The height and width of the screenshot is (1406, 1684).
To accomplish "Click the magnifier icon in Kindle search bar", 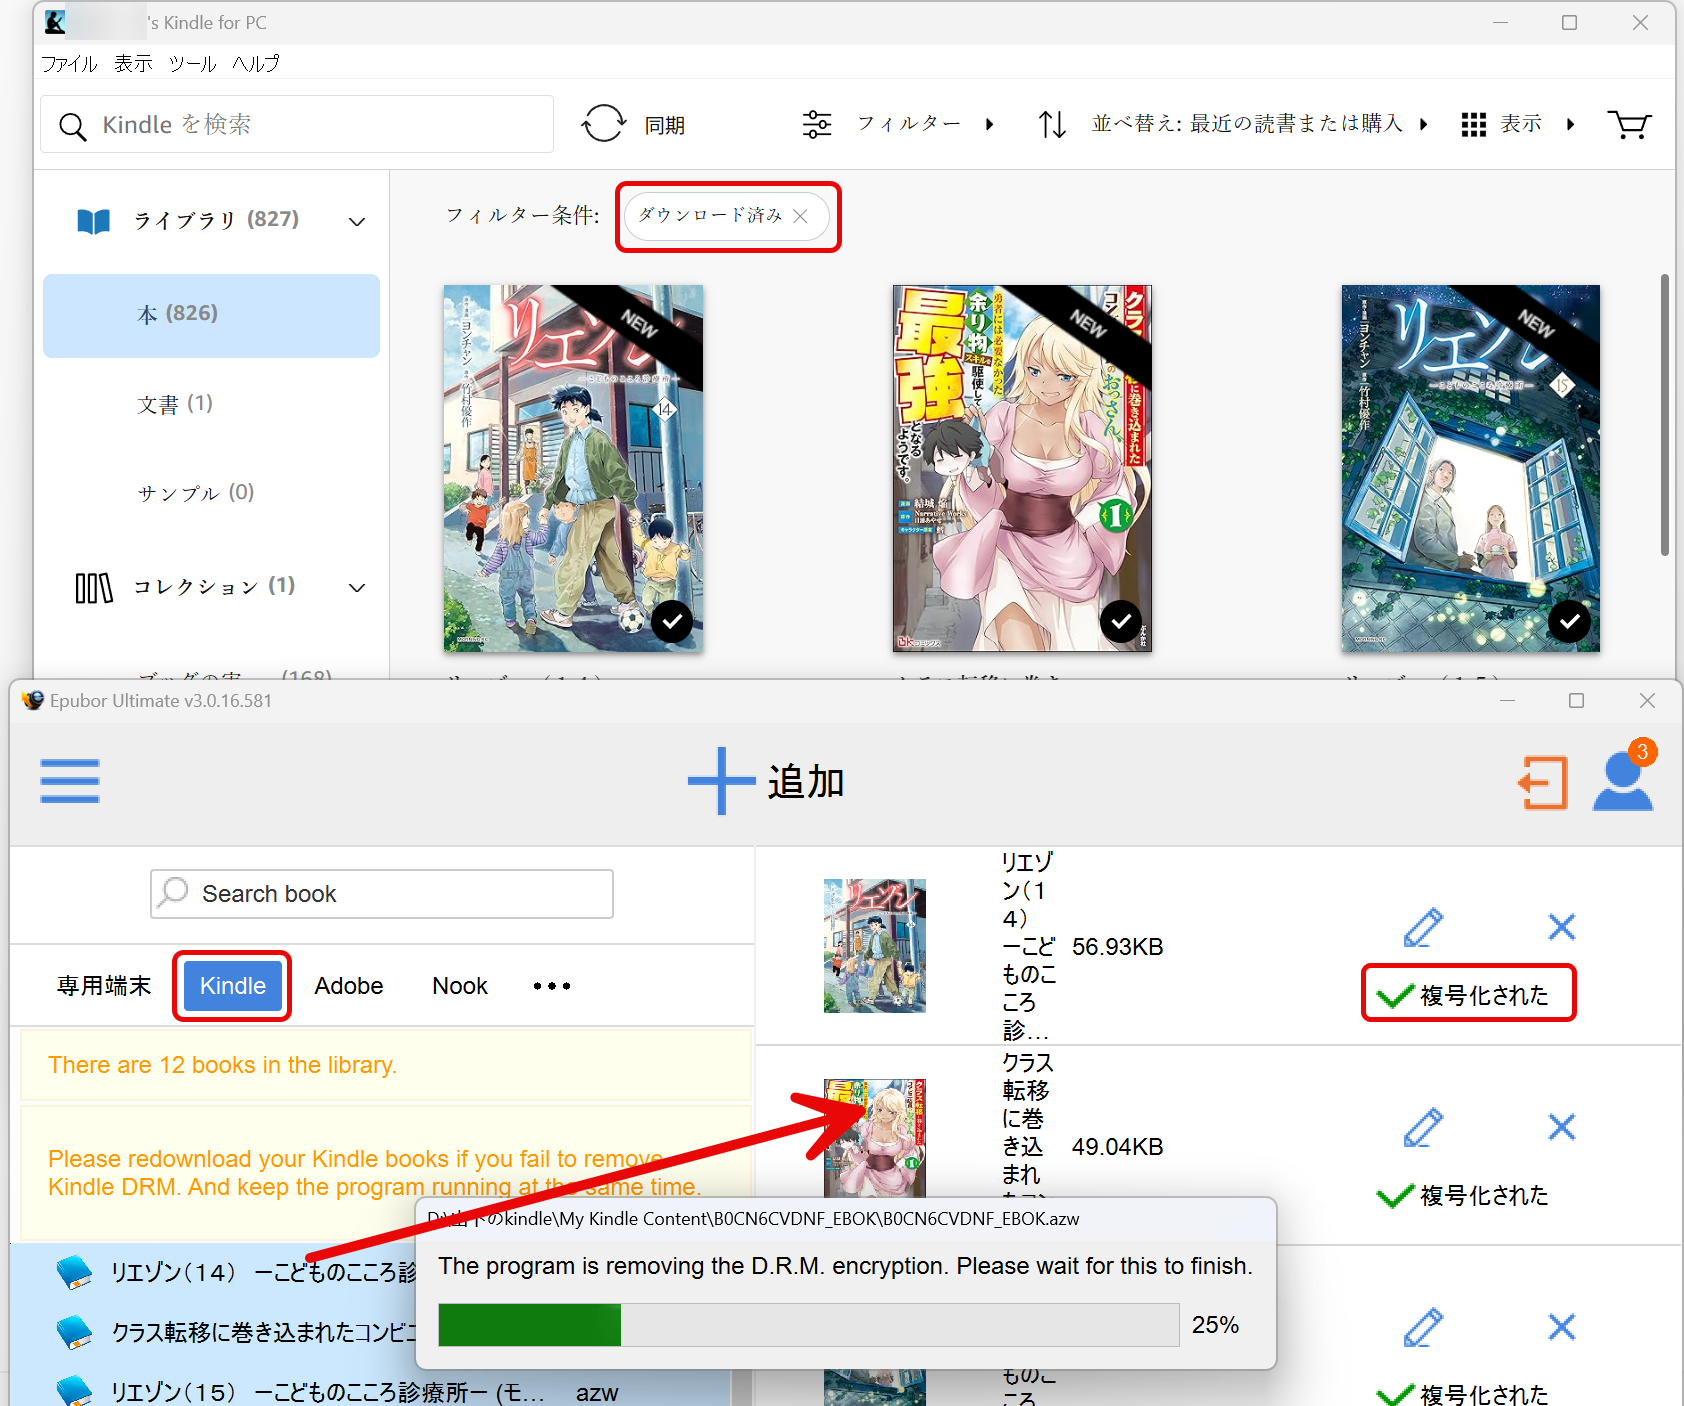I will 72,124.
